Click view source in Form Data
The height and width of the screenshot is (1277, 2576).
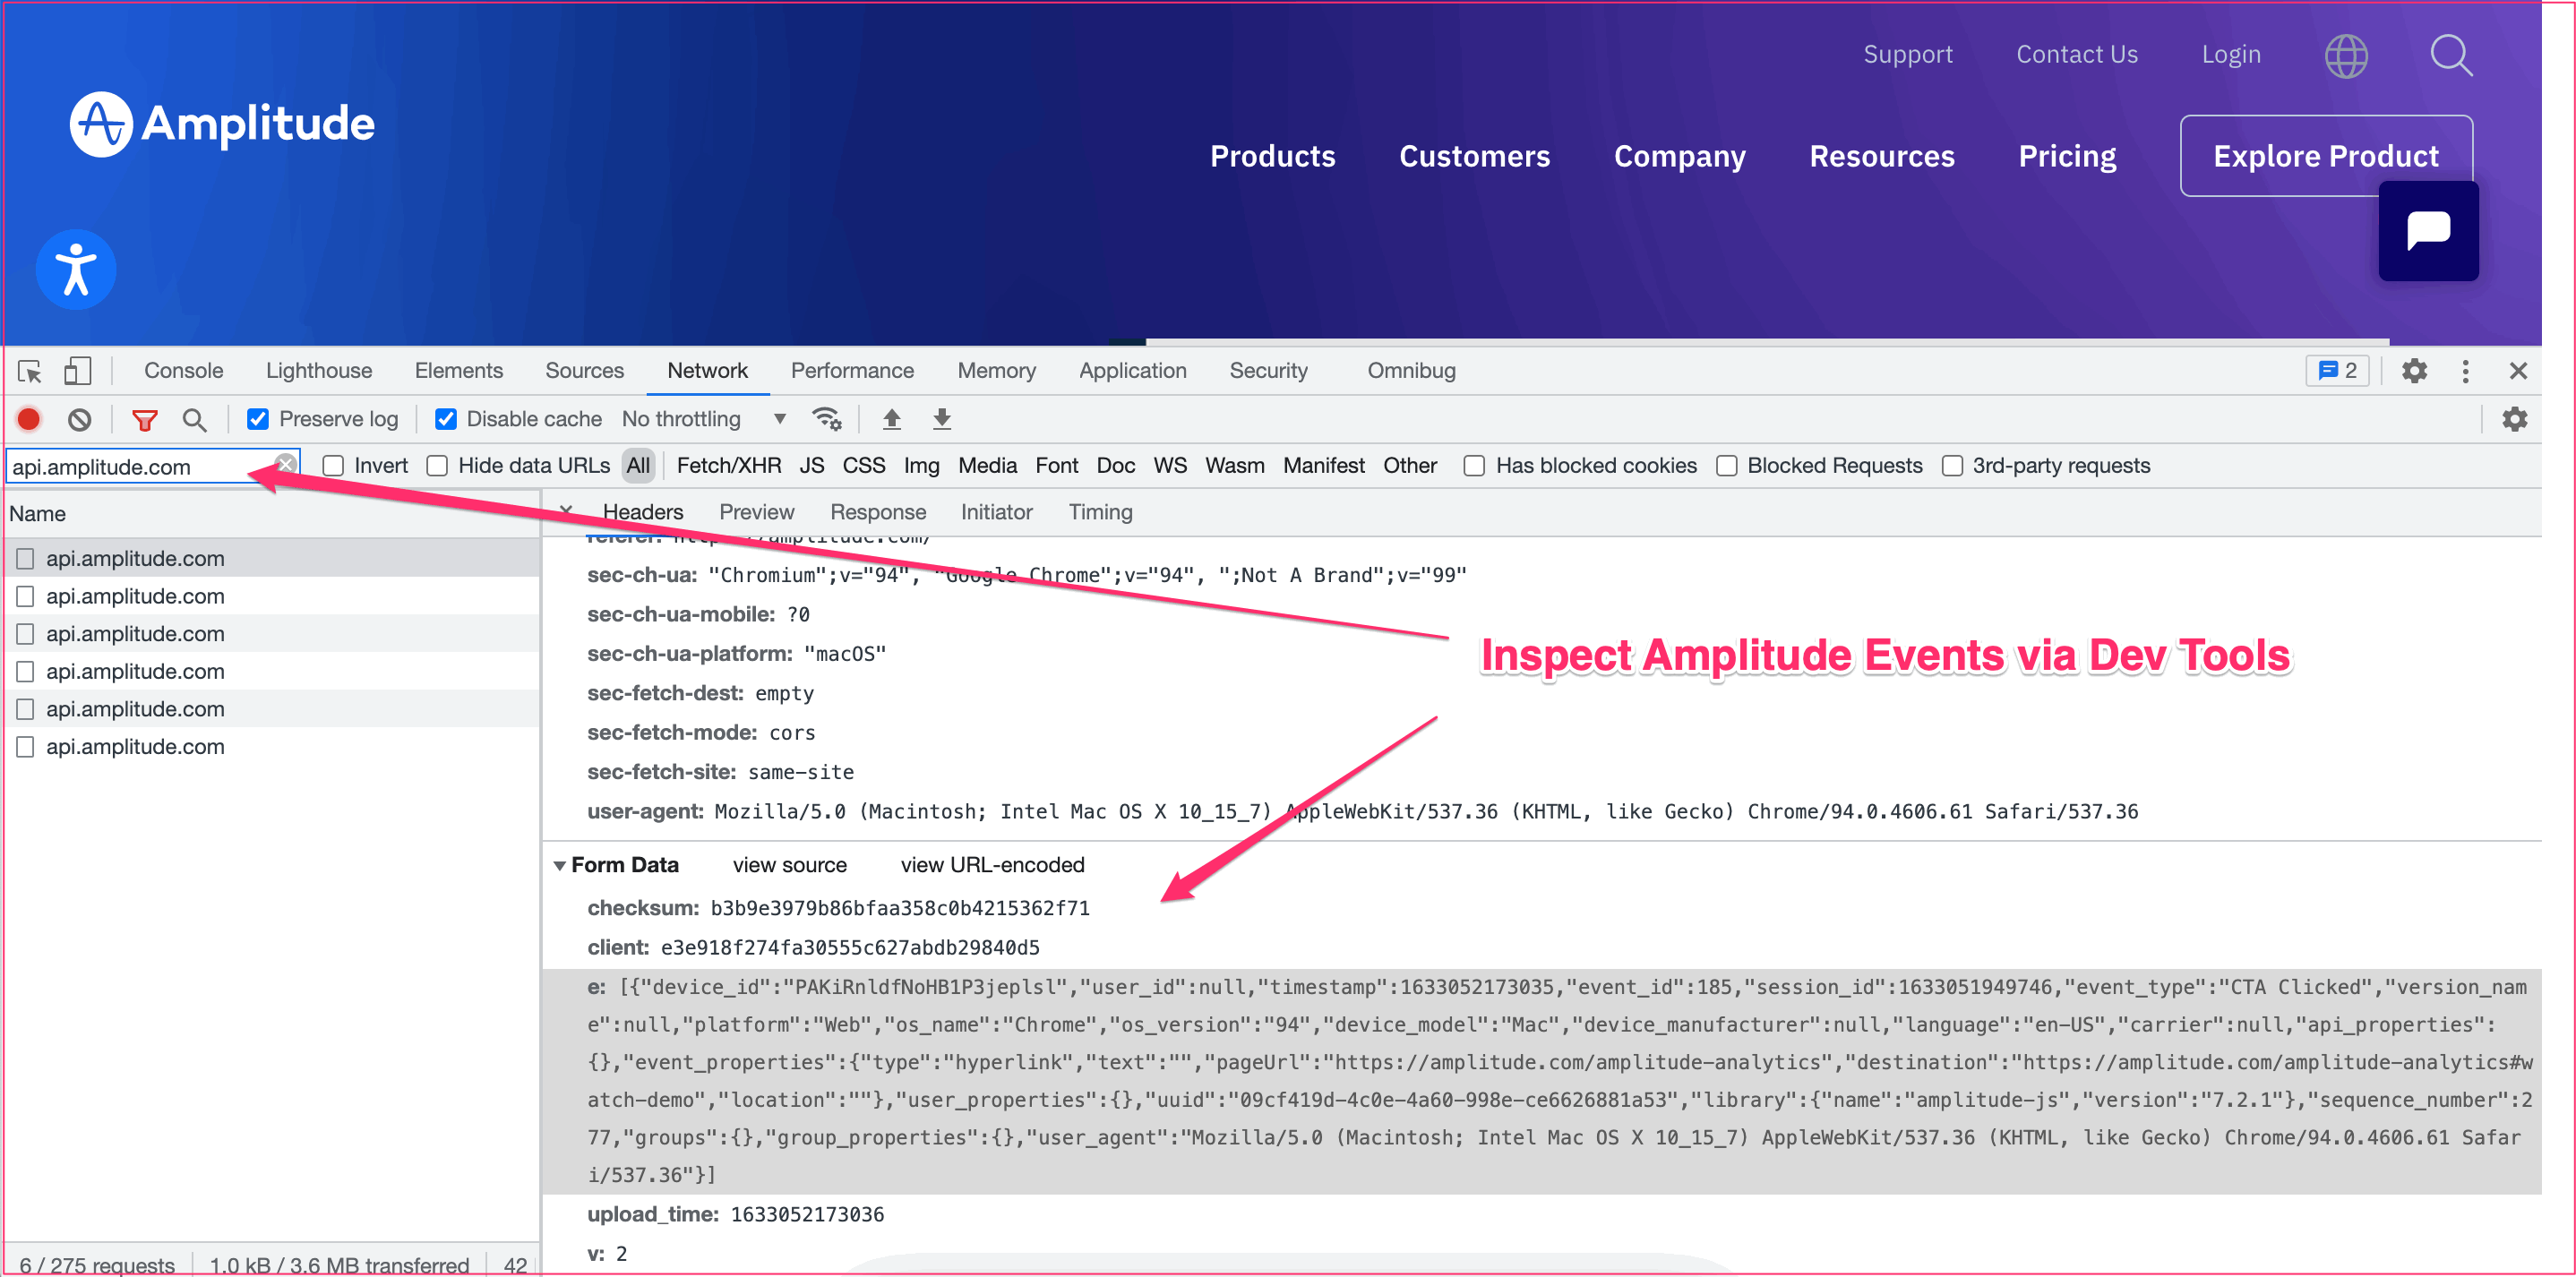point(789,865)
